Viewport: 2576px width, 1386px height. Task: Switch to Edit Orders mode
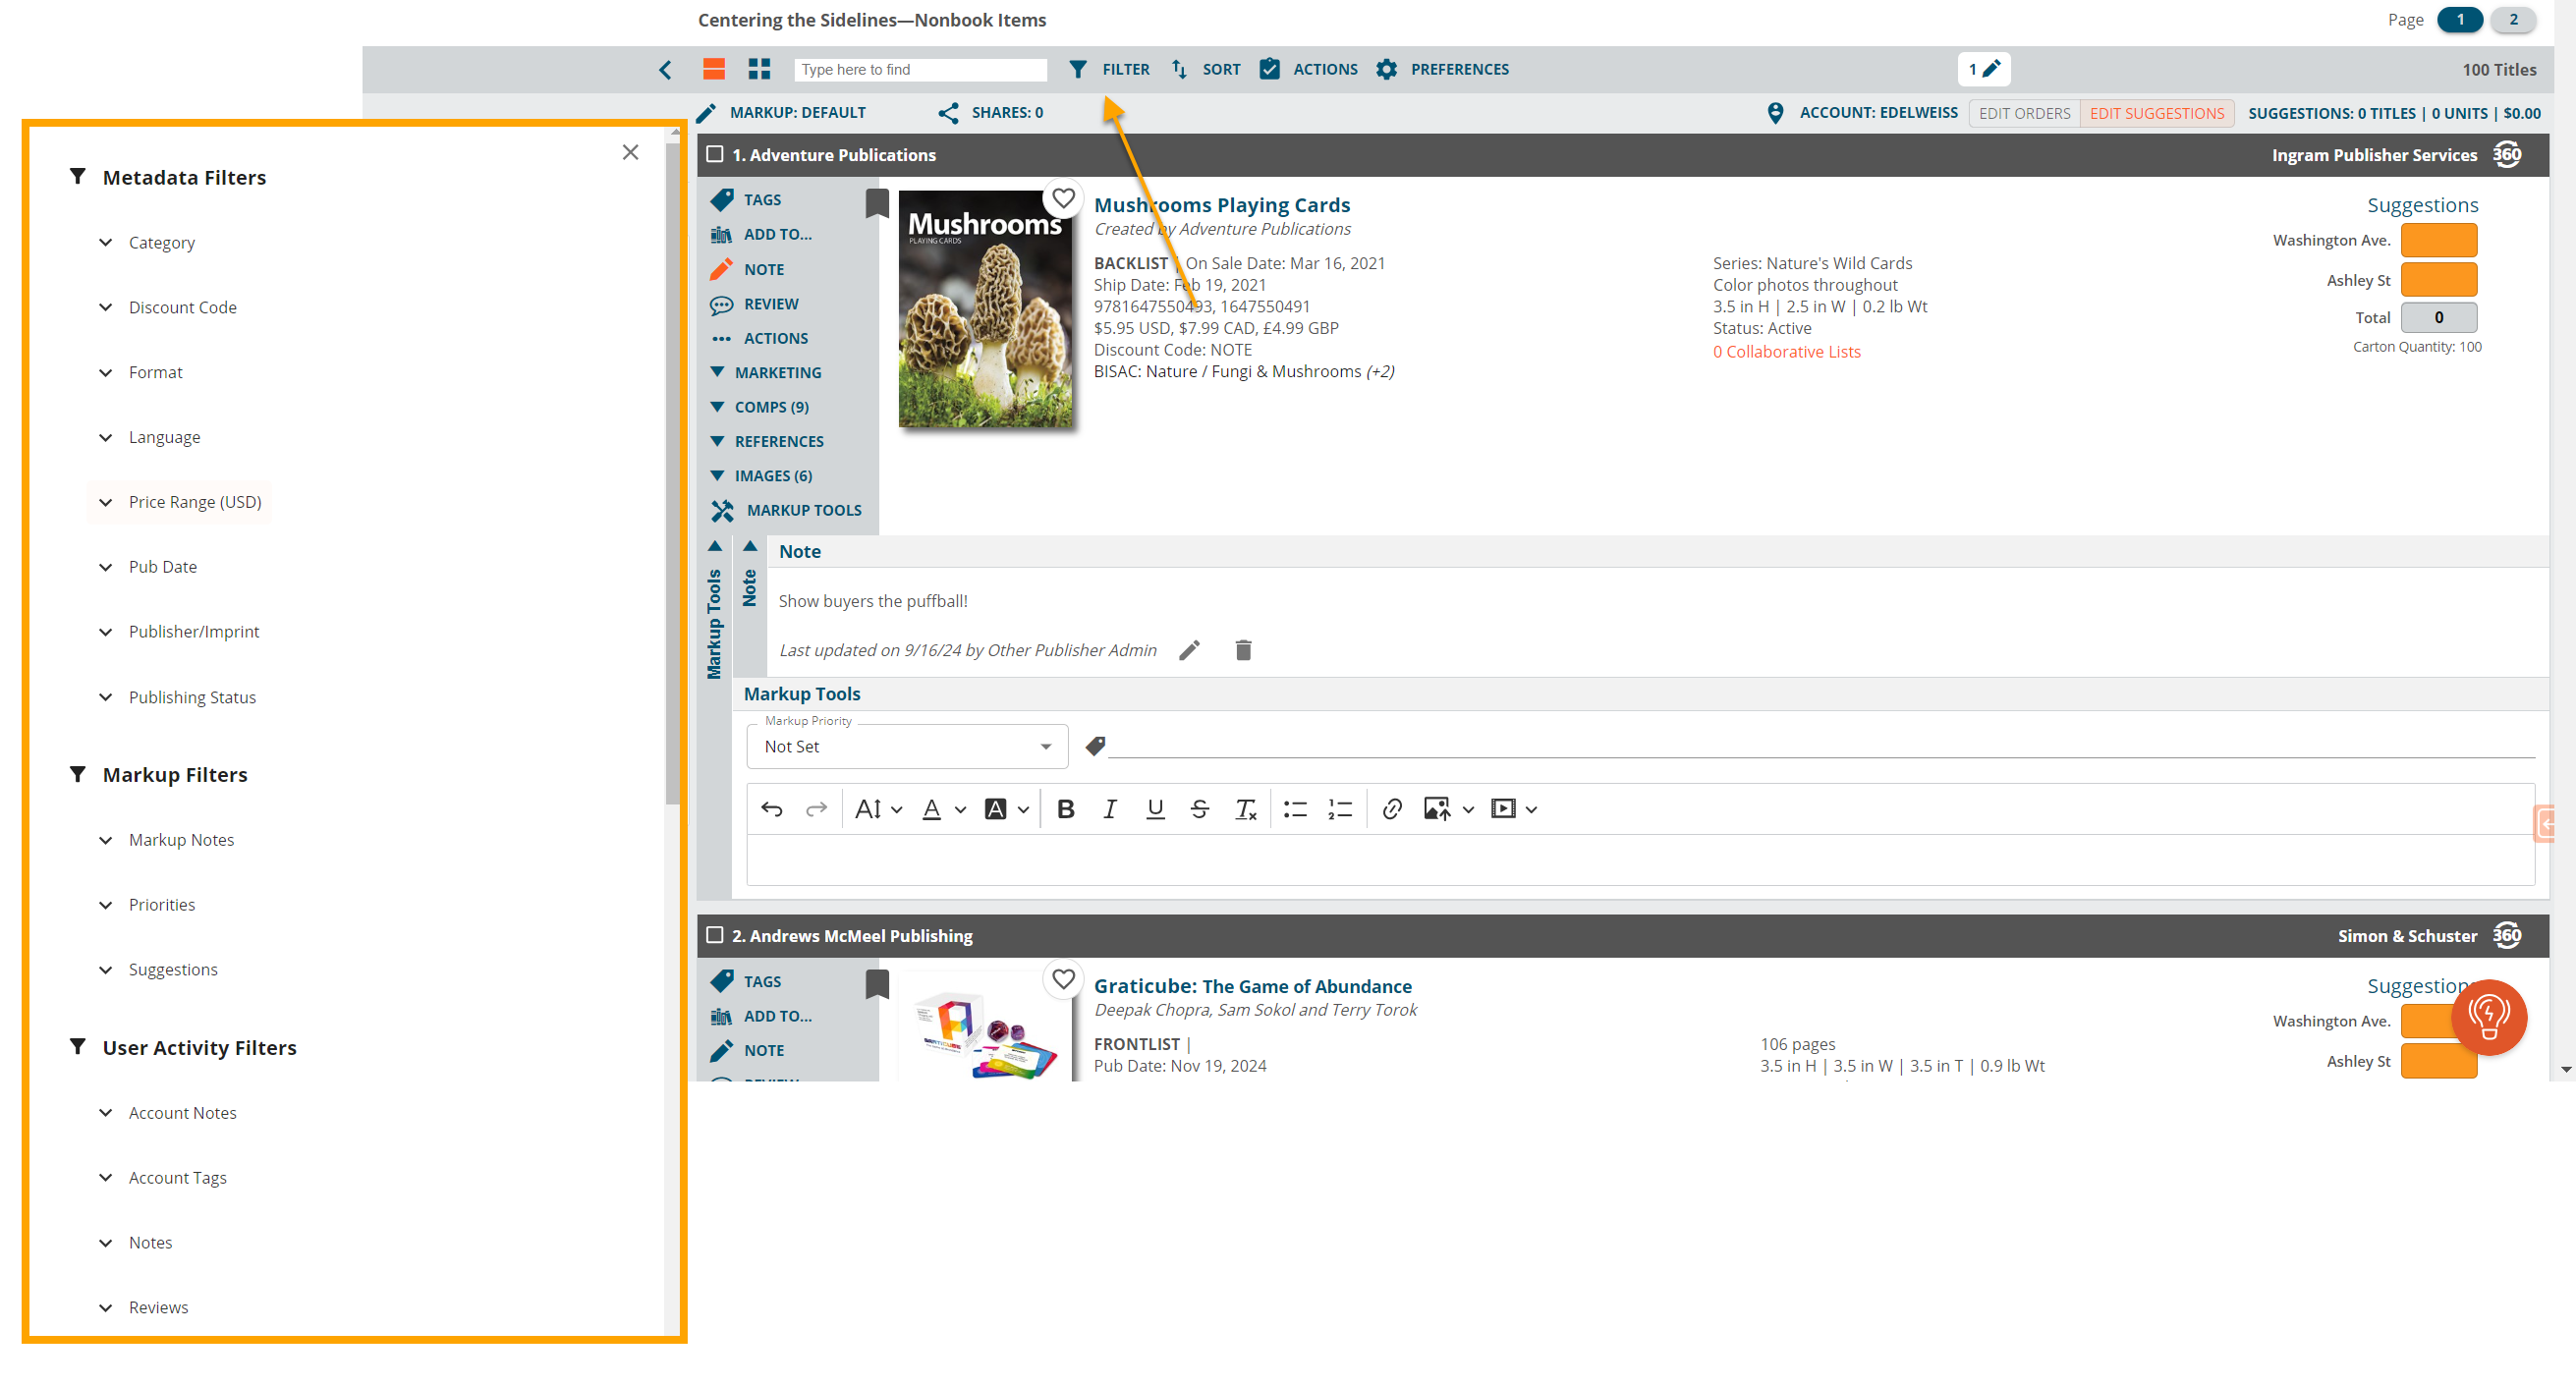point(2024,113)
